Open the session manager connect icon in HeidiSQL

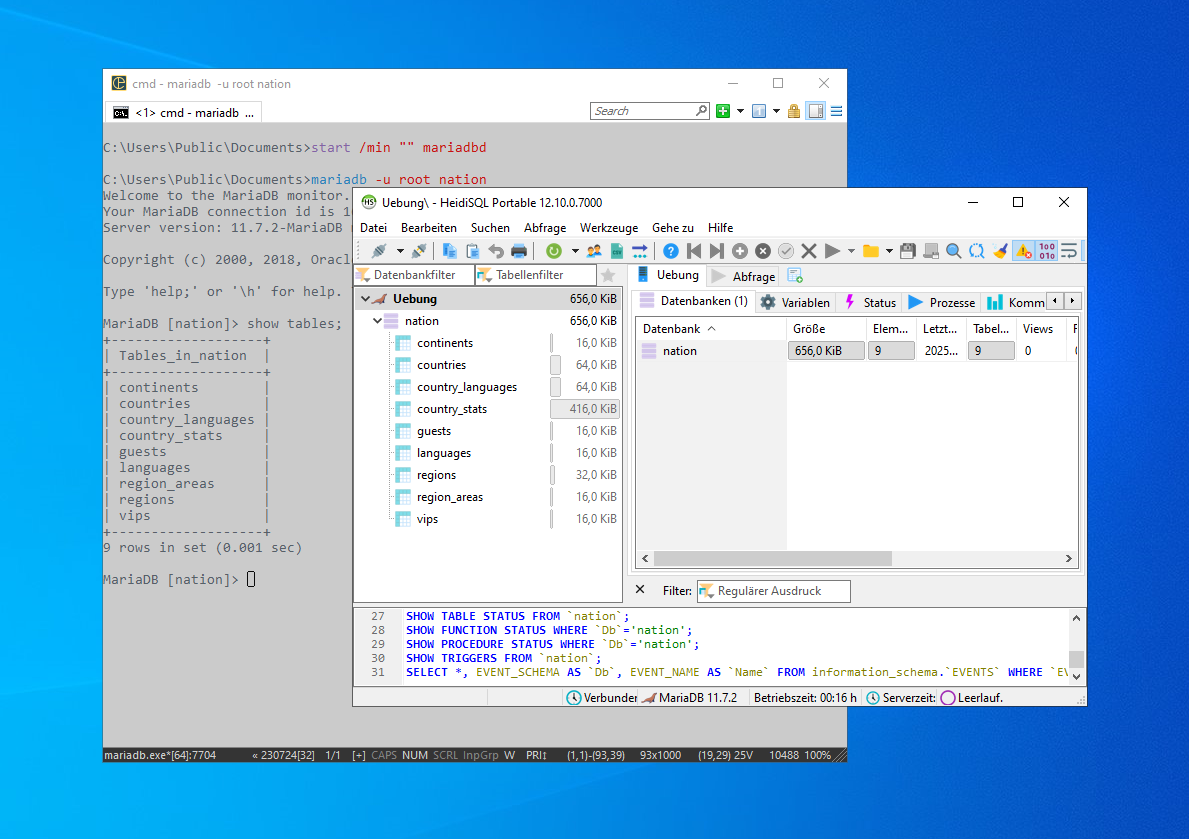379,251
